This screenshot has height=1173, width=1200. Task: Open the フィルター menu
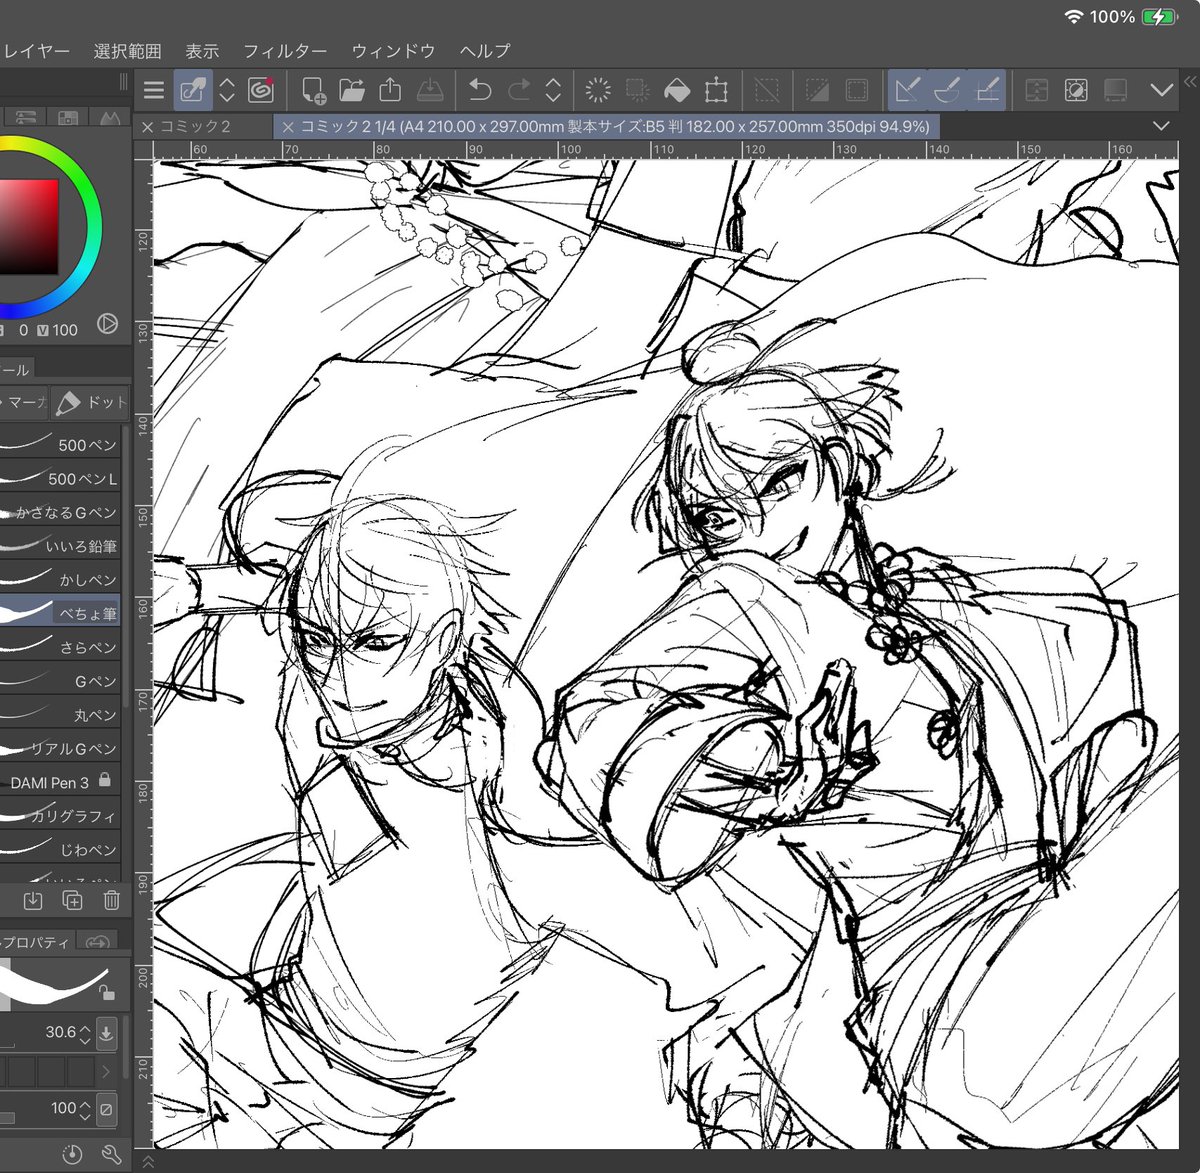point(285,51)
